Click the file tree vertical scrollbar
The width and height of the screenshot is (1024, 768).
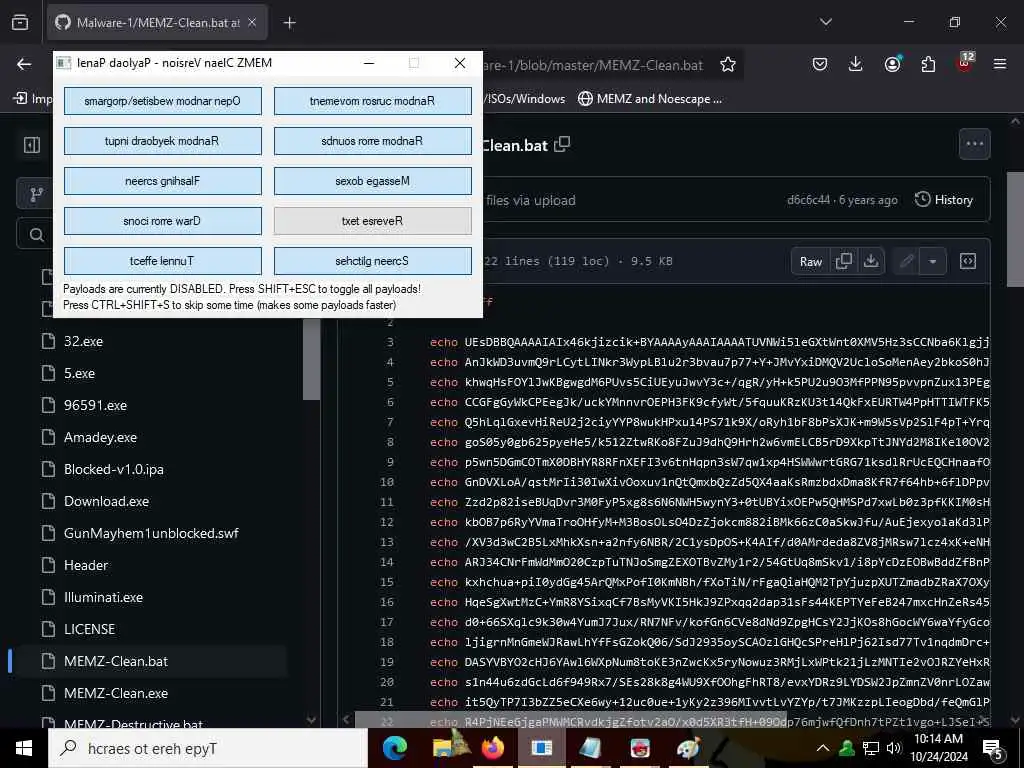(x=312, y=358)
